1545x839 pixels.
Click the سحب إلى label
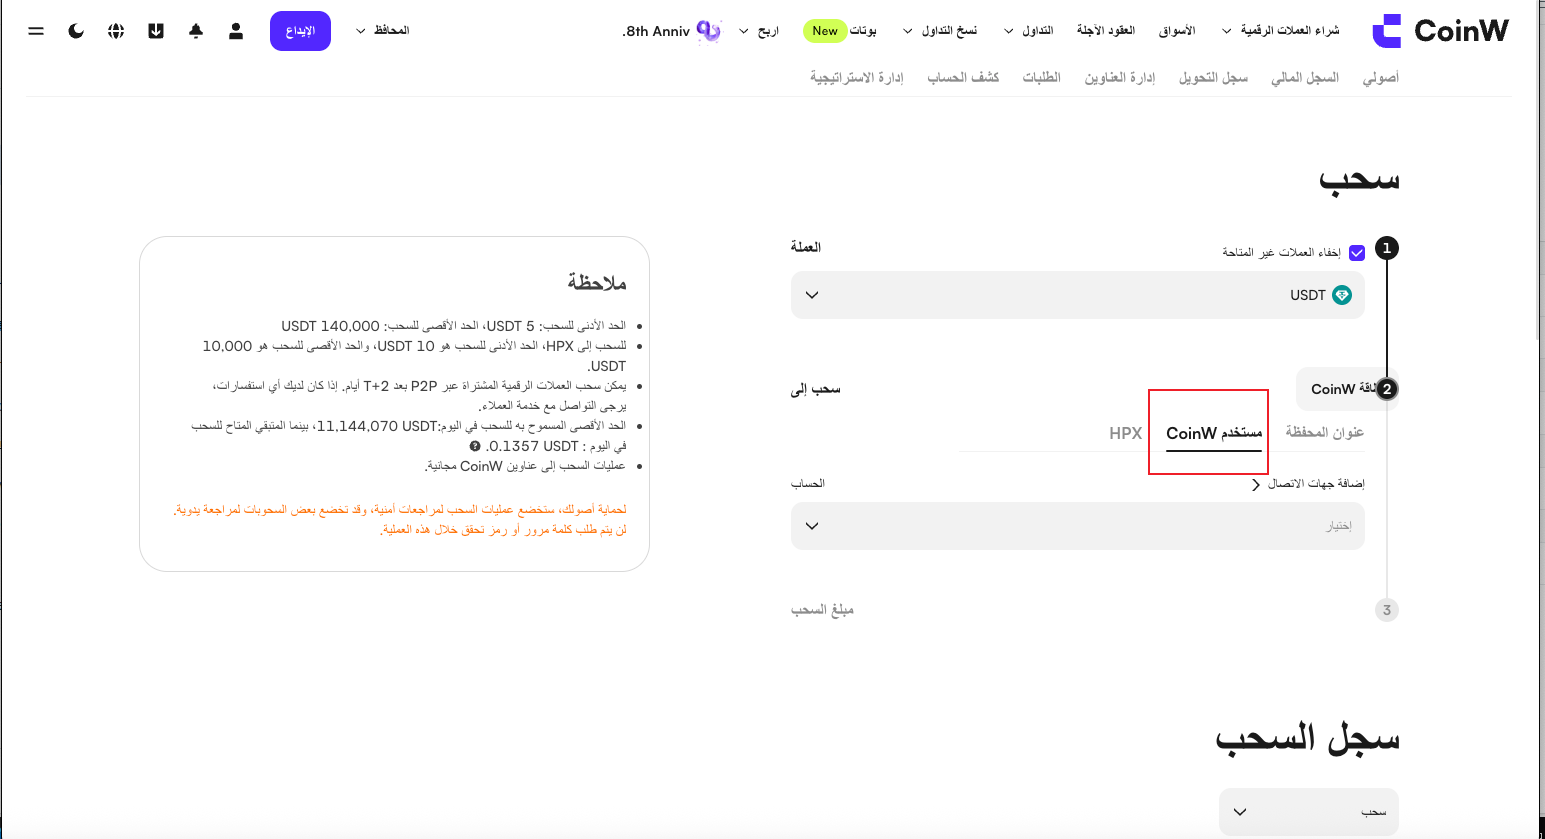[x=816, y=389]
